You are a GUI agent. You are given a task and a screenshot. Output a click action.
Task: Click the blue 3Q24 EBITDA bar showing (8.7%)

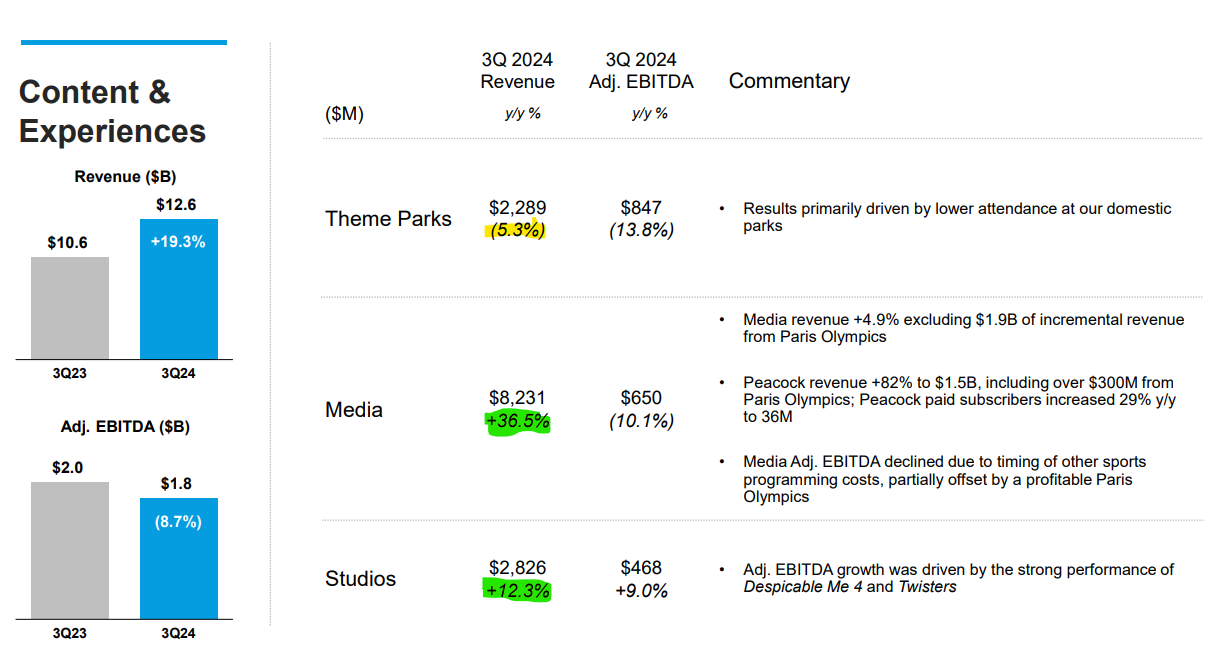click(179, 558)
